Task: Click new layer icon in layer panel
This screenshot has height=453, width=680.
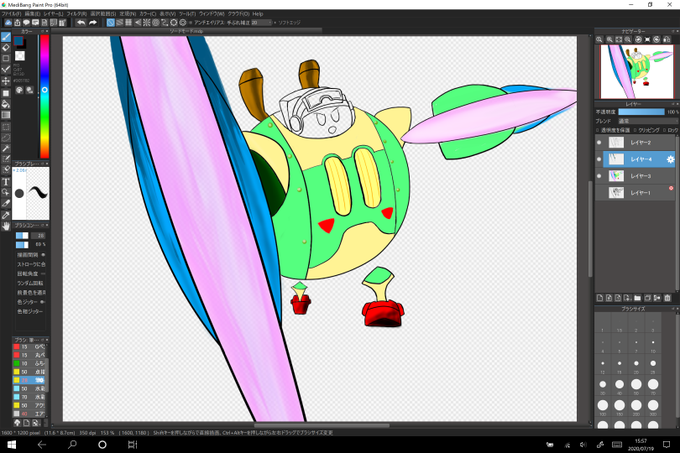Action: pos(600,298)
